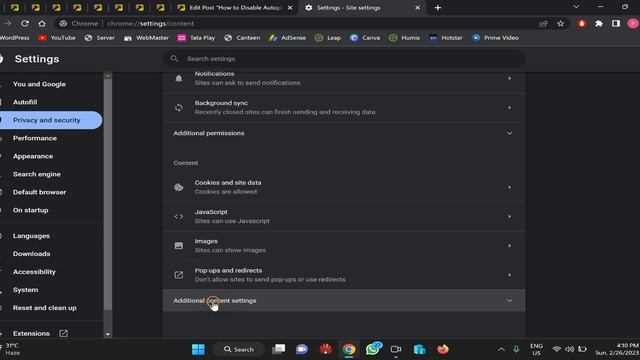This screenshot has height=360, width=640.
Task: Reload the current Chrome page
Action: [x=25, y=23]
